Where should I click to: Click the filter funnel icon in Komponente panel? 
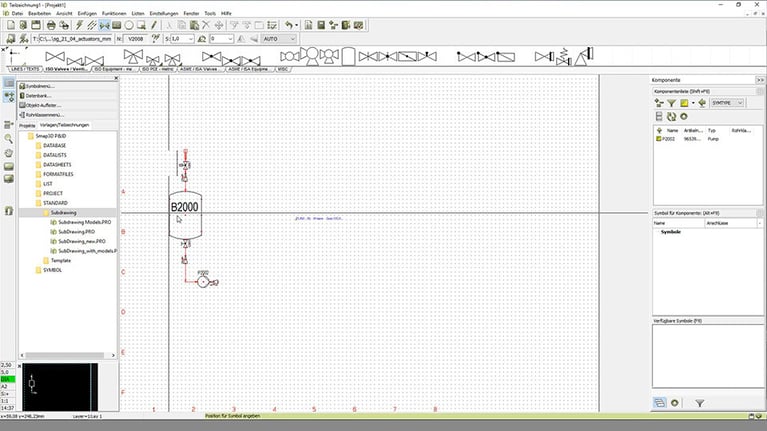671,103
